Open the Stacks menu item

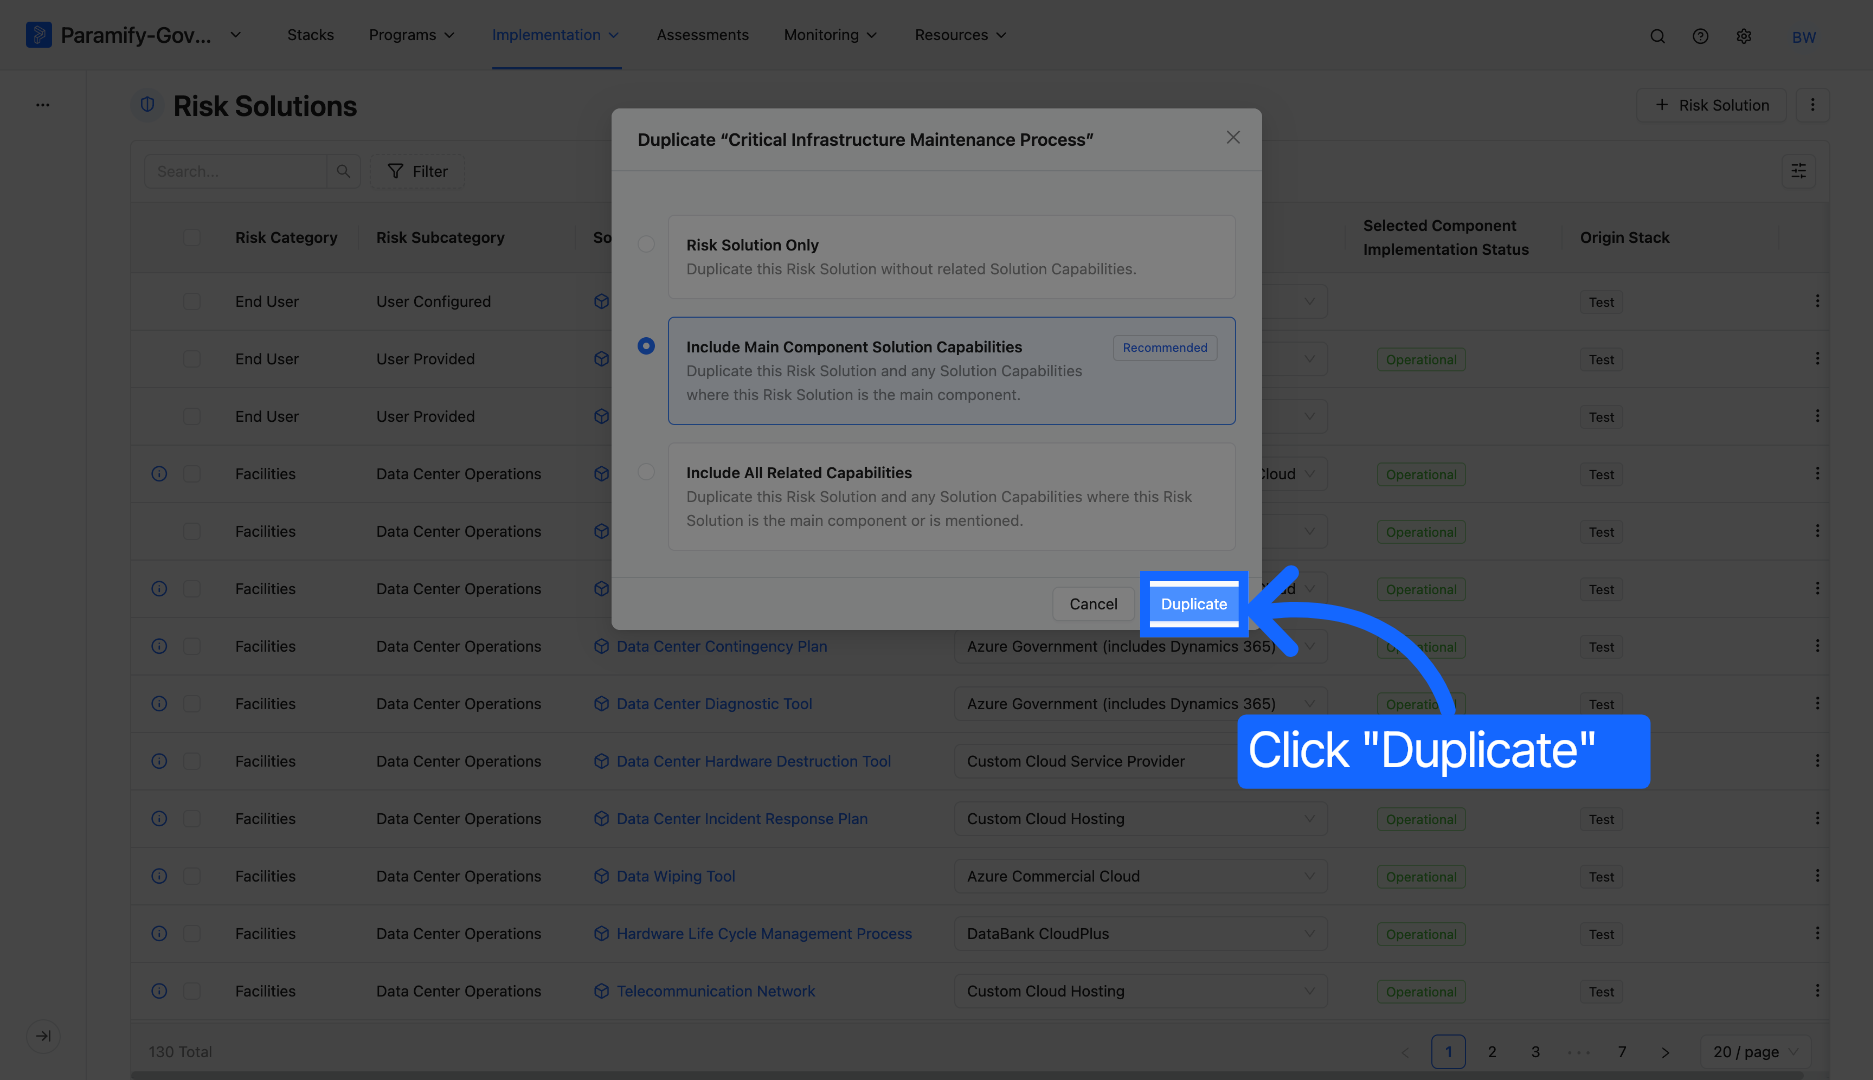(x=310, y=35)
